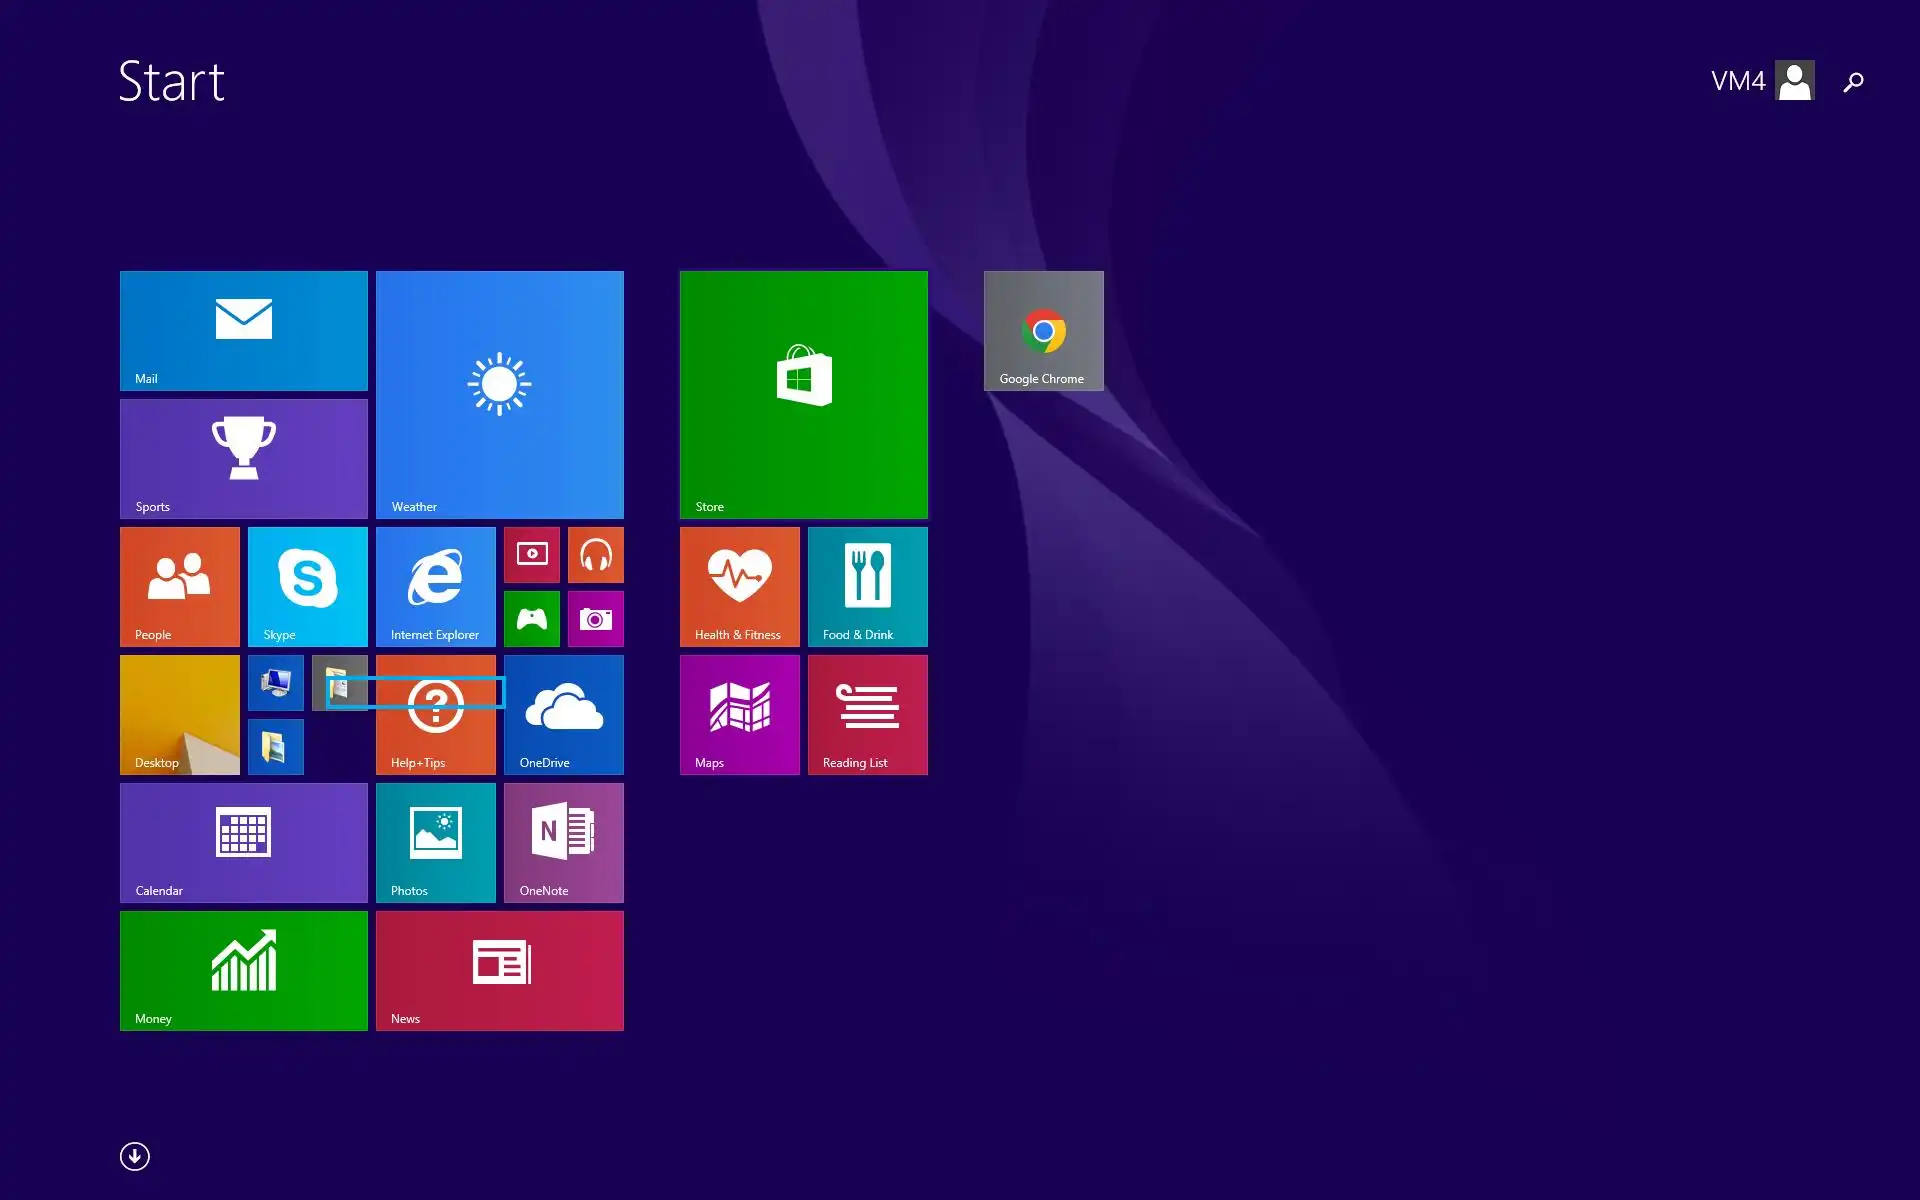This screenshot has width=1920, height=1200.
Task: Show all apps with down arrow
Action: [x=135, y=1156]
